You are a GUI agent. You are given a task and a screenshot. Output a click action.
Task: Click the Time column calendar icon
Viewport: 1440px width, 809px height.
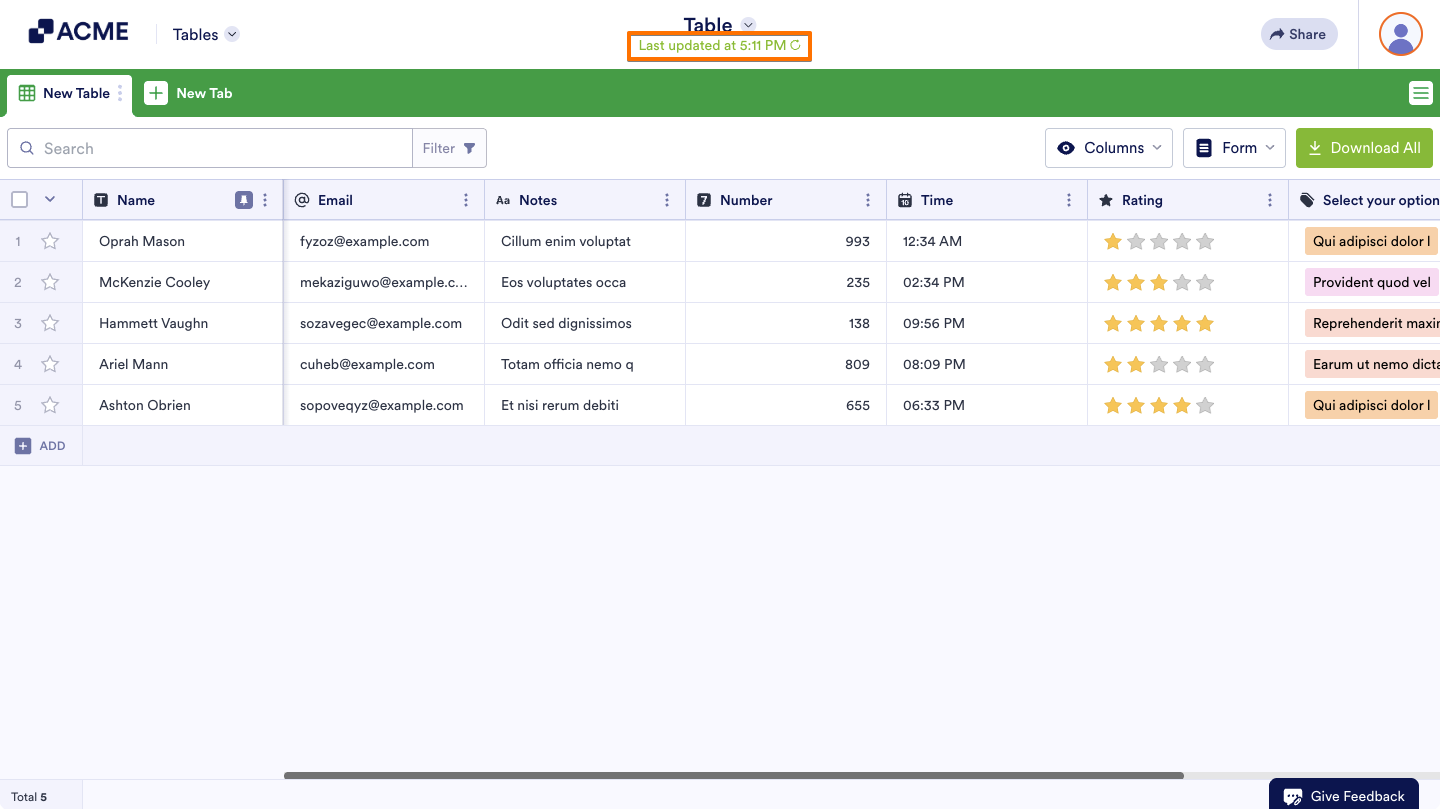(905, 200)
